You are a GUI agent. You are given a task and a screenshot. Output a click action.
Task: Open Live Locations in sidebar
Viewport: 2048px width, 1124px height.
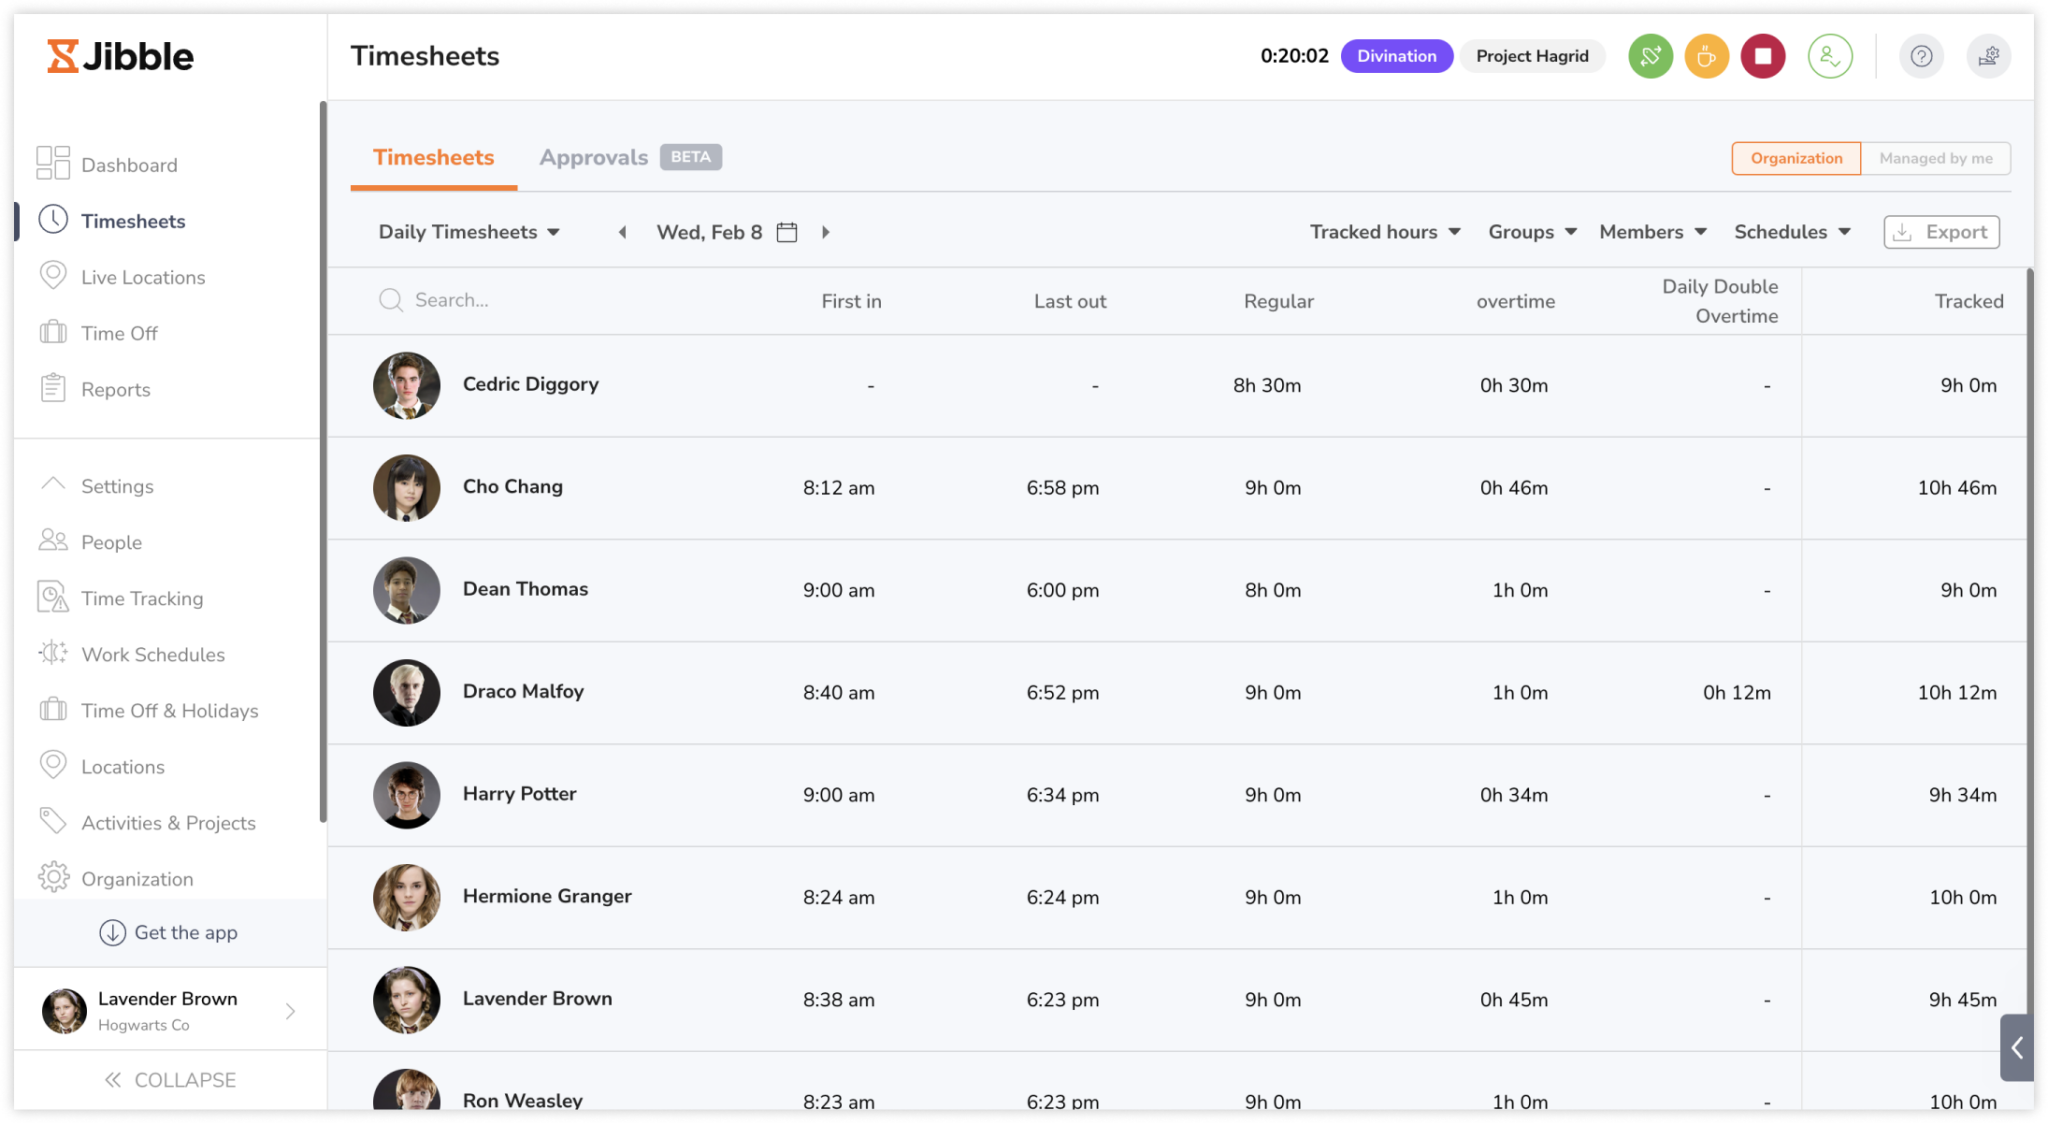coord(143,277)
